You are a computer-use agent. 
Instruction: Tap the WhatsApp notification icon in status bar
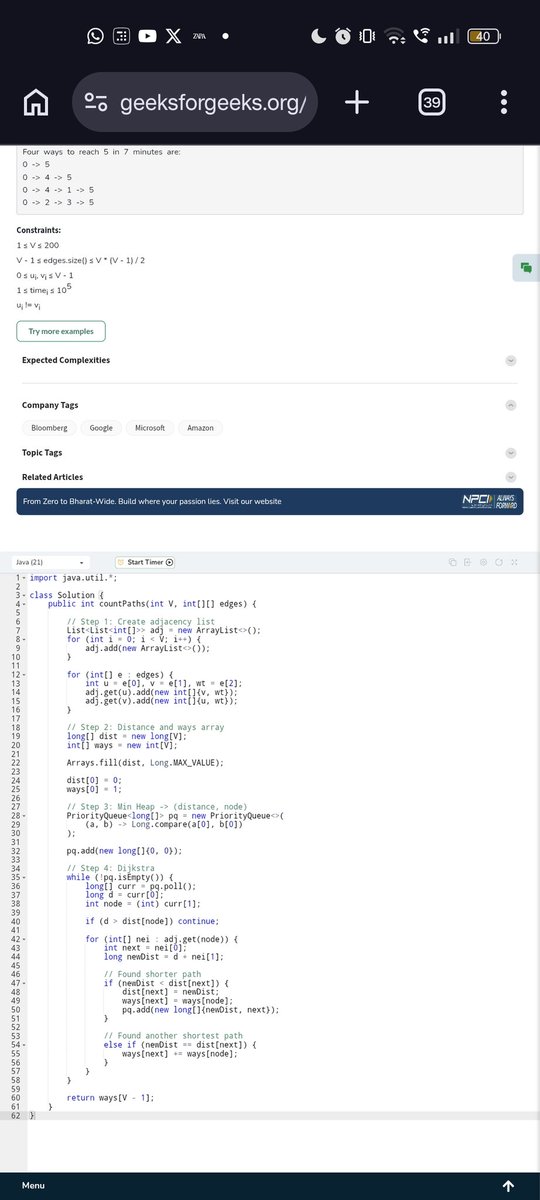click(x=95, y=36)
